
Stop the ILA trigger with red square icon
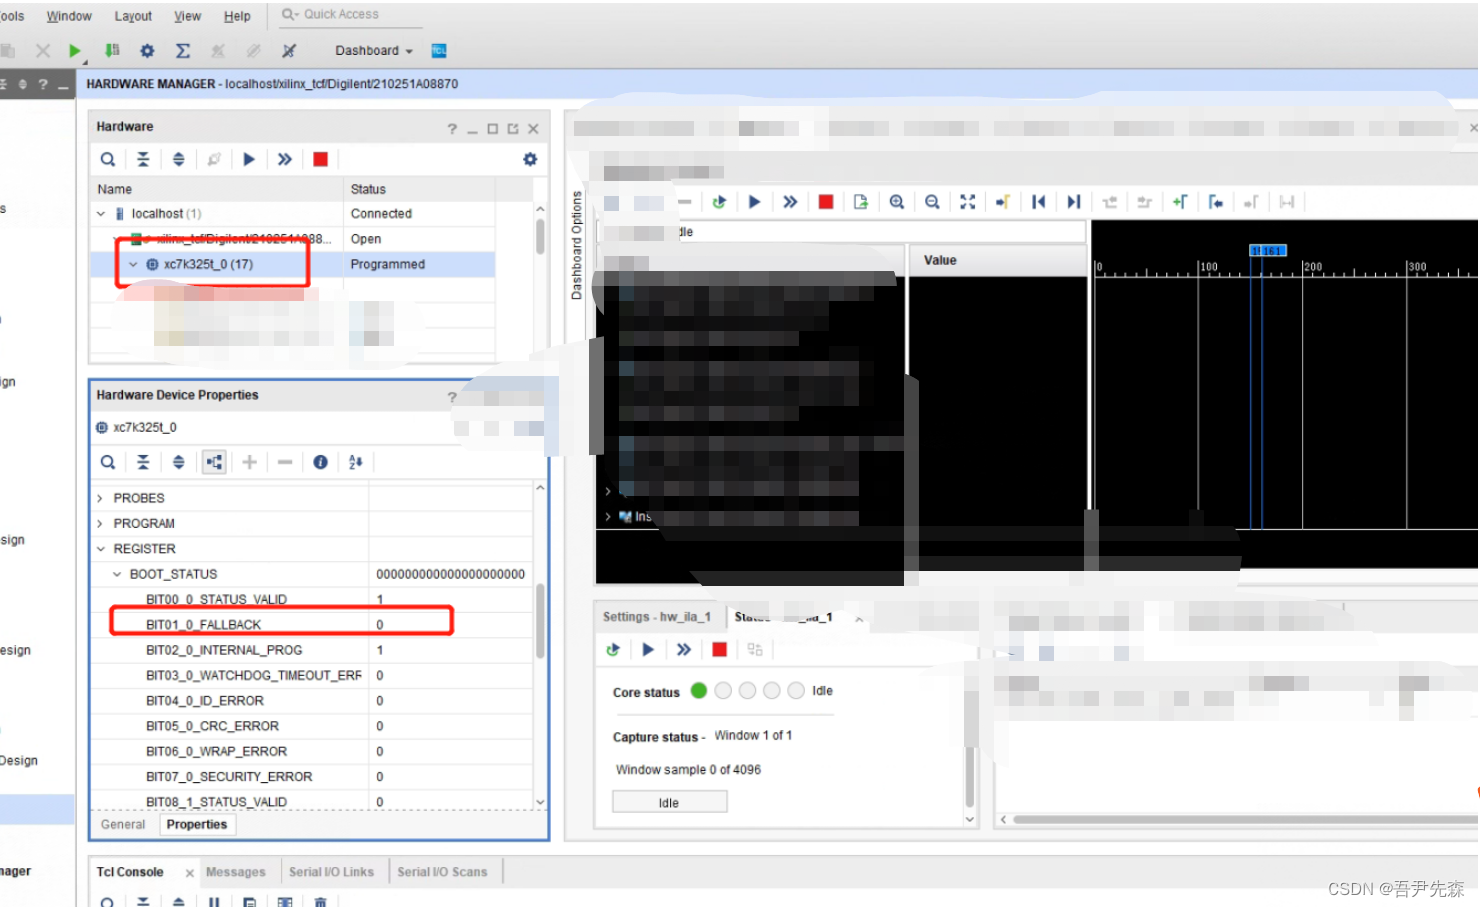tap(825, 201)
